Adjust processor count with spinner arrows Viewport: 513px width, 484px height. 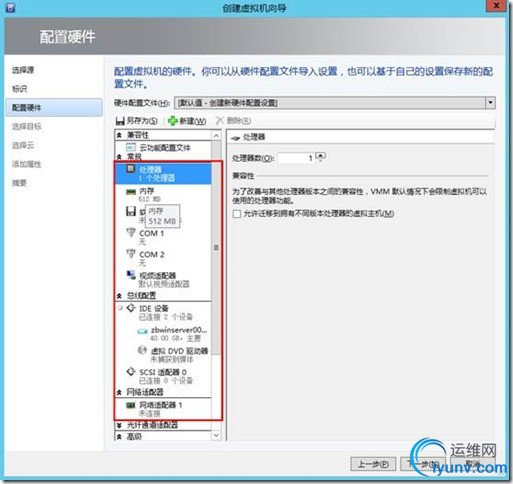click(x=321, y=157)
